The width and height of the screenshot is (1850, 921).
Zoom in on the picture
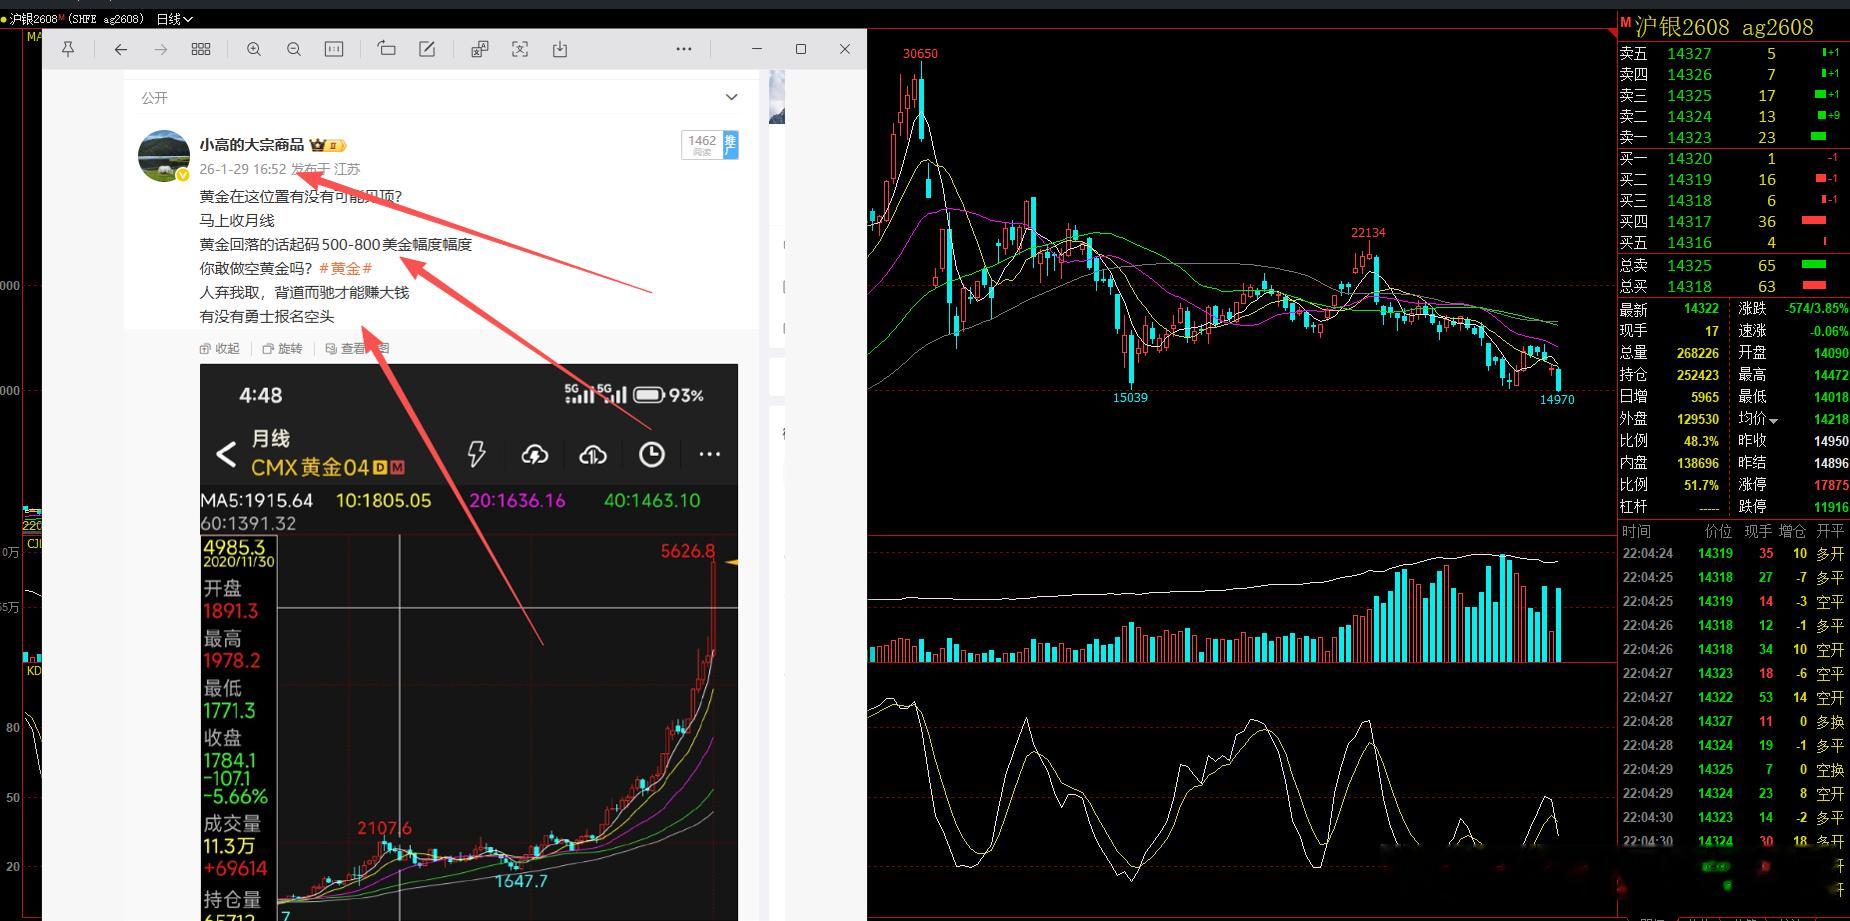[x=254, y=49]
